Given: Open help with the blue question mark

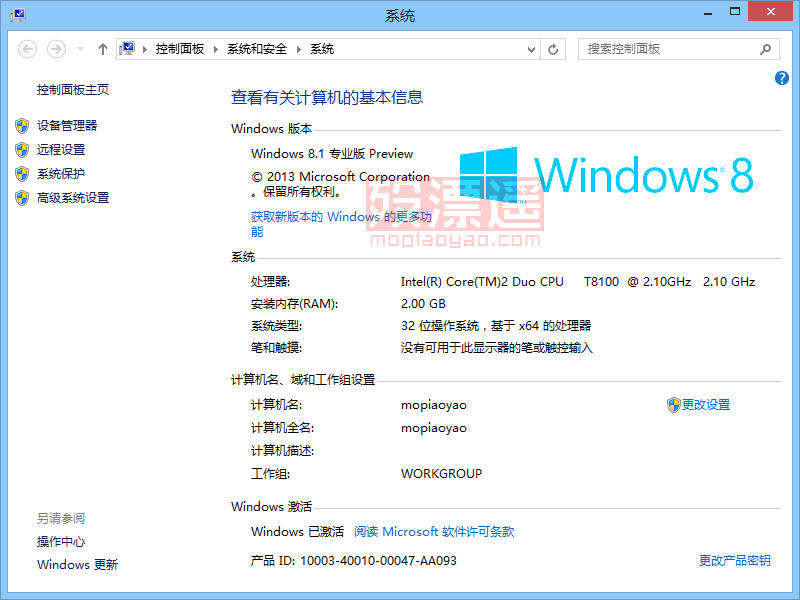Looking at the screenshot, I should click(781, 78).
